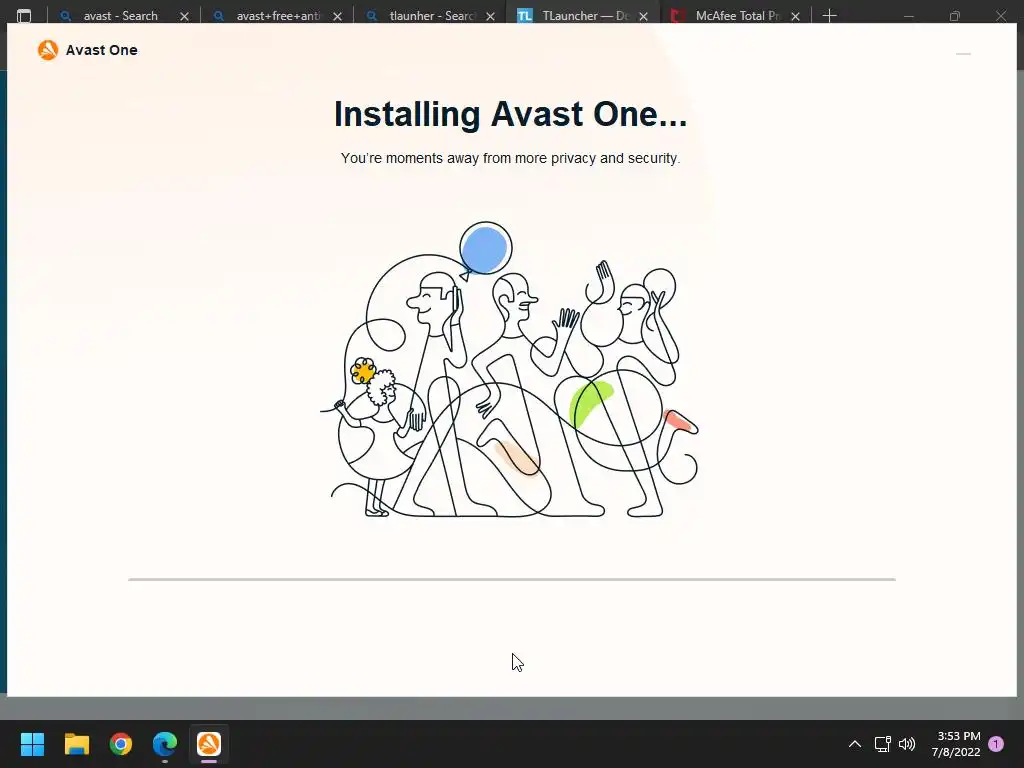Screen dimensions: 1024x768
Task: Switch to the "avast+free+anti" browser tab
Action: tap(278, 16)
